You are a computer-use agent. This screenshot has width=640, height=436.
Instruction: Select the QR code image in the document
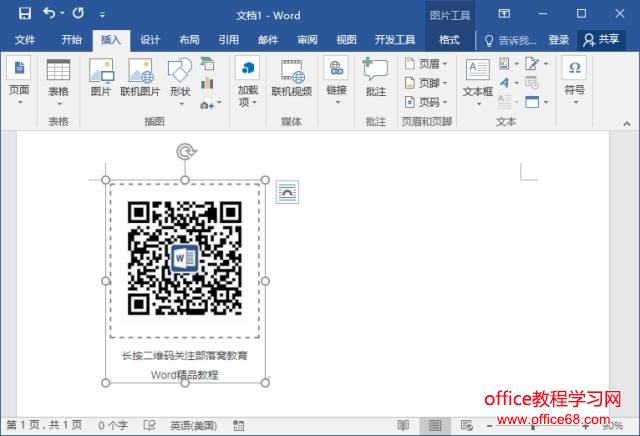click(184, 258)
